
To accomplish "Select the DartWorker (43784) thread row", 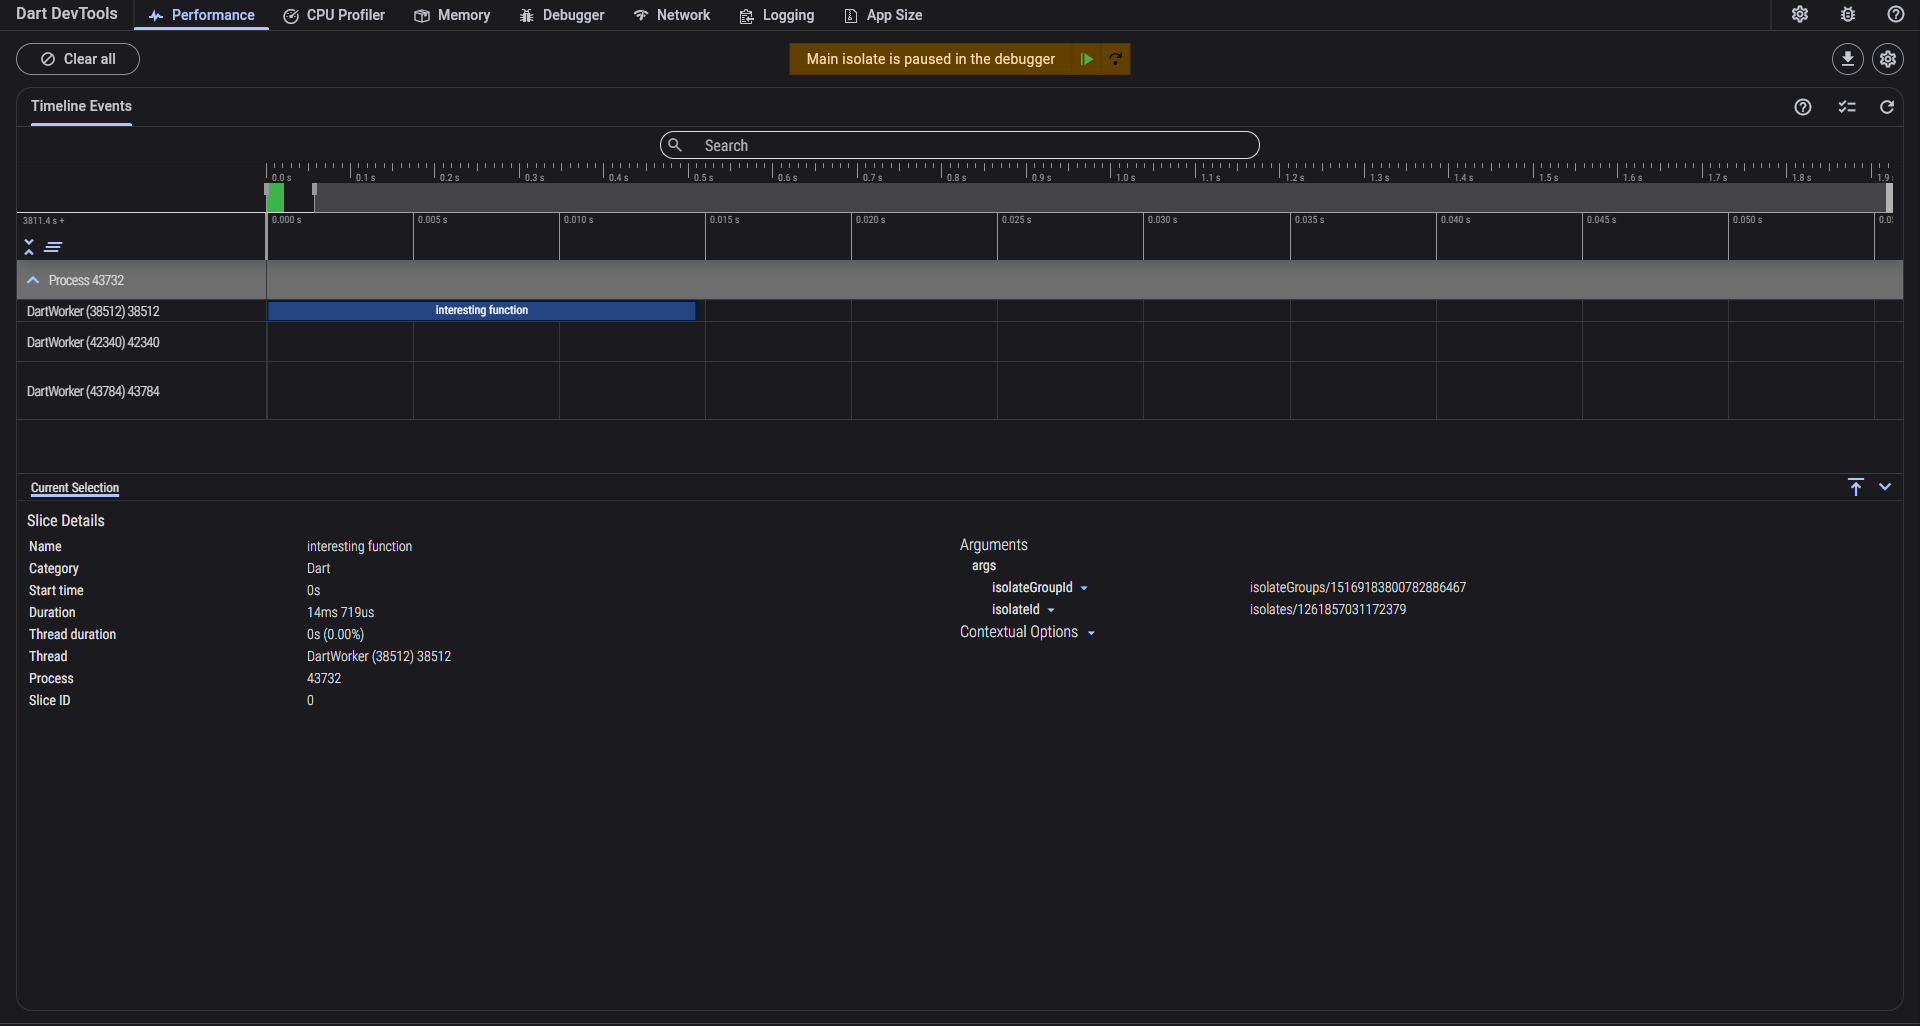I will point(93,391).
